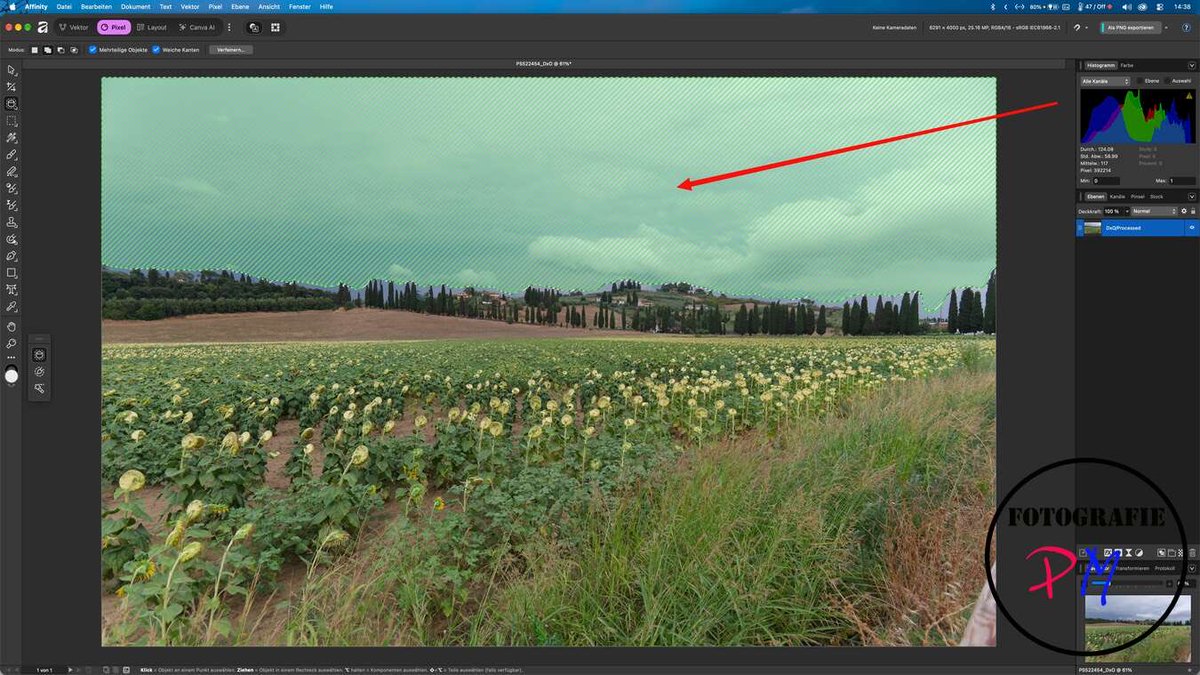
Task: Choose the third tool in the floating flyout
Action: point(39,388)
